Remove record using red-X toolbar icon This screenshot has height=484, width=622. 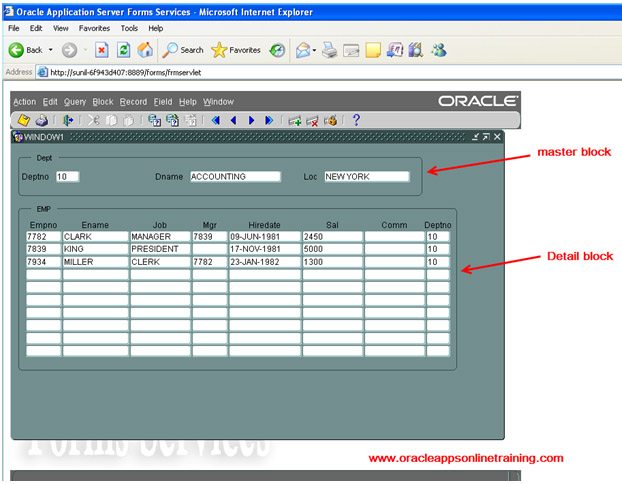[313, 120]
